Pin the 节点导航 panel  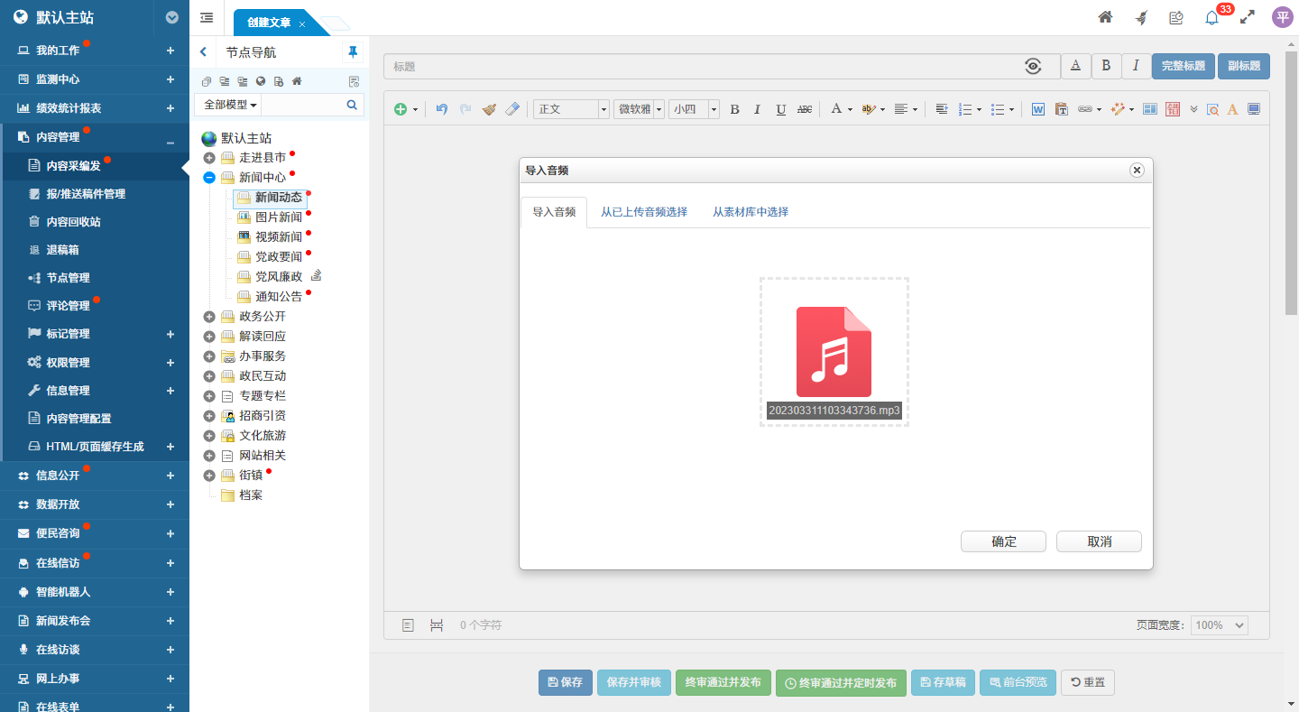tap(352, 52)
